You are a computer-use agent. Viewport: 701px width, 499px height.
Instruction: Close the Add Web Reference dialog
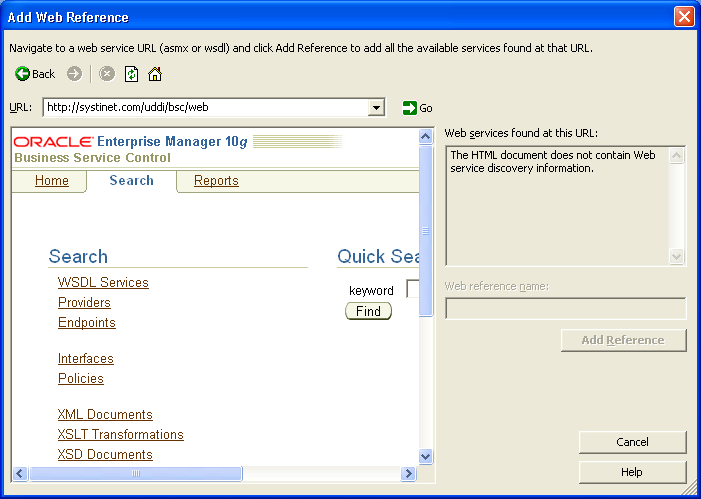pos(684,17)
